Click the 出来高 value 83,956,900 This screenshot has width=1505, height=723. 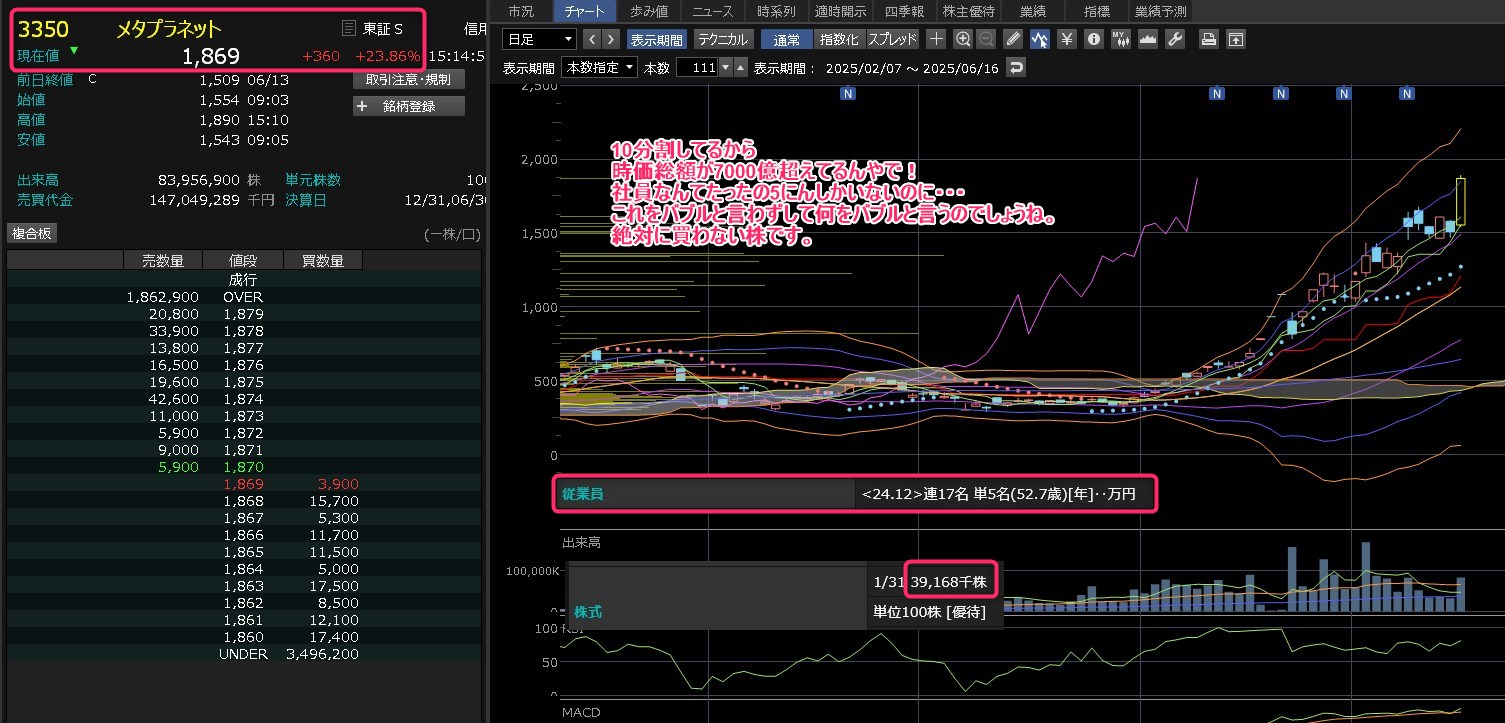coord(197,180)
